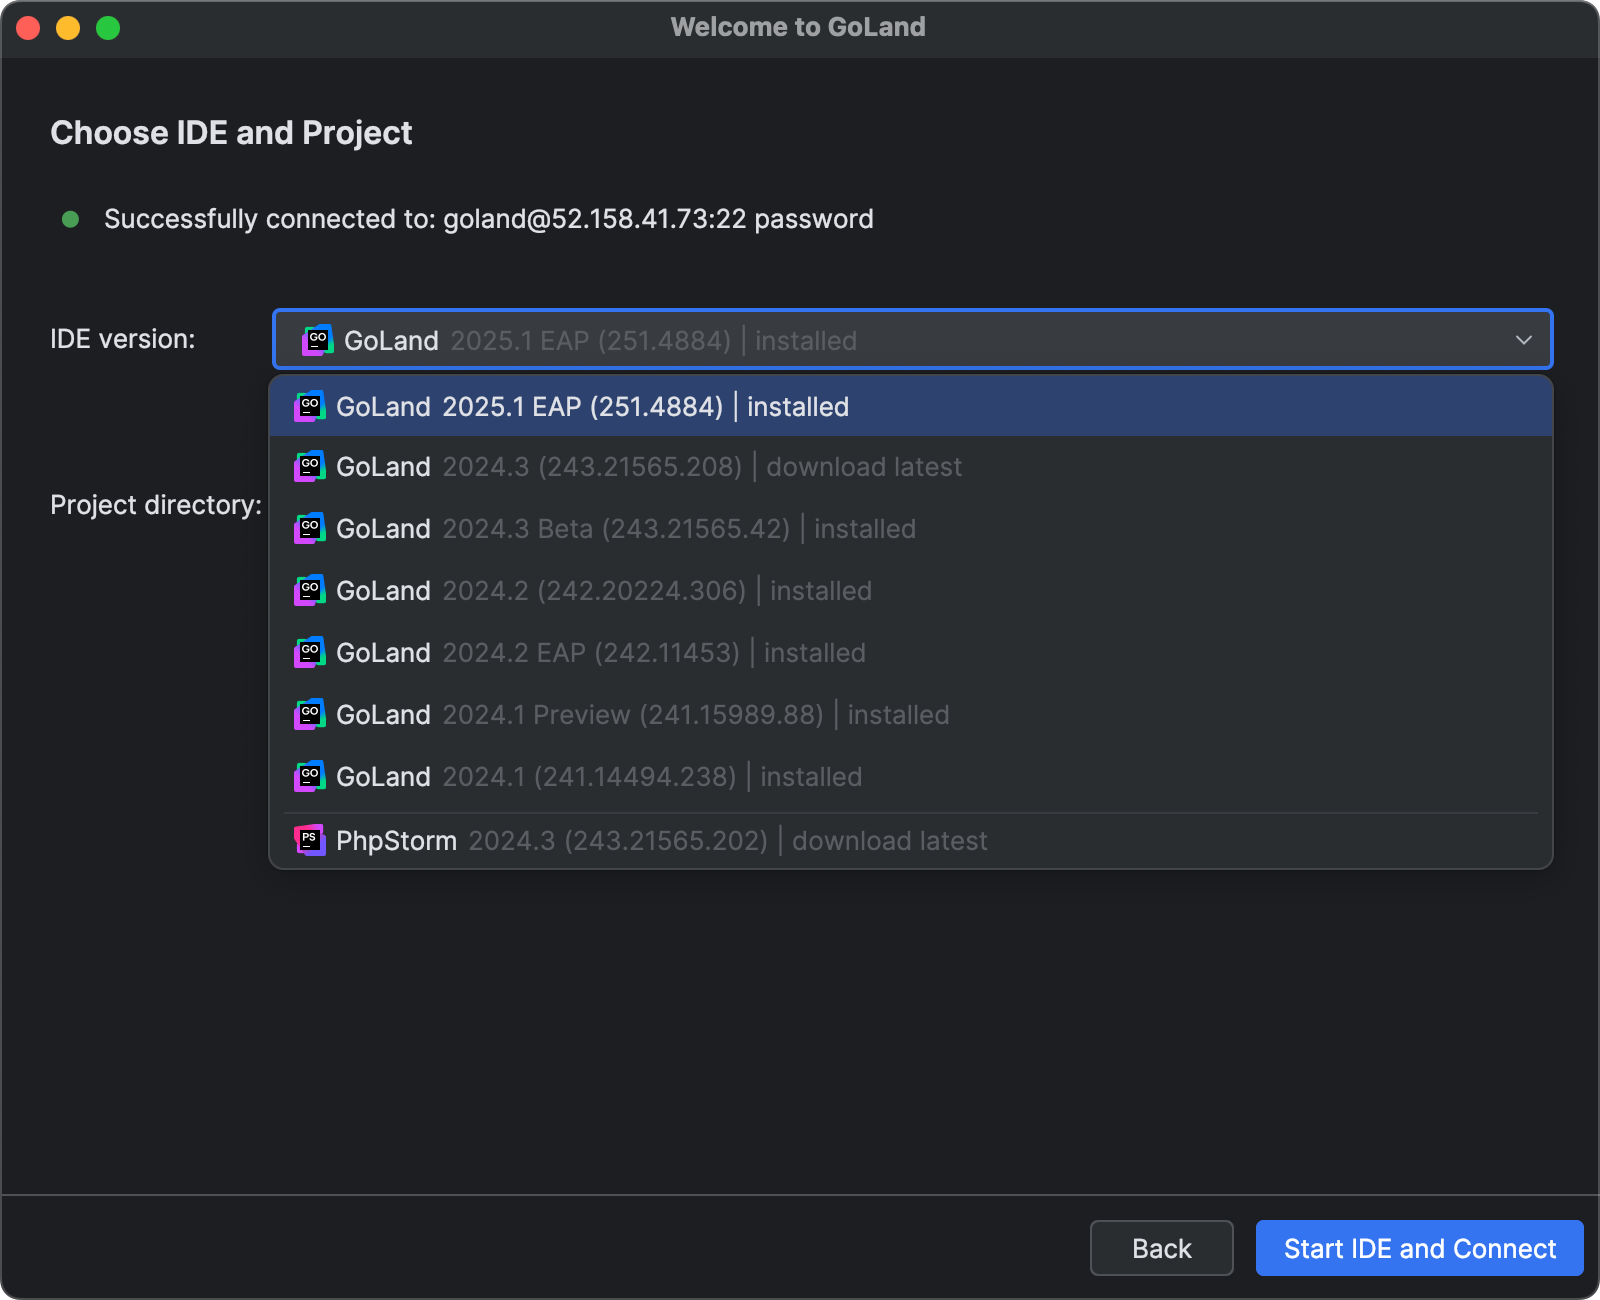Click the GoLand icon beside 2024.3 Beta
This screenshot has width=1600, height=1300.
tap(310, 528)
